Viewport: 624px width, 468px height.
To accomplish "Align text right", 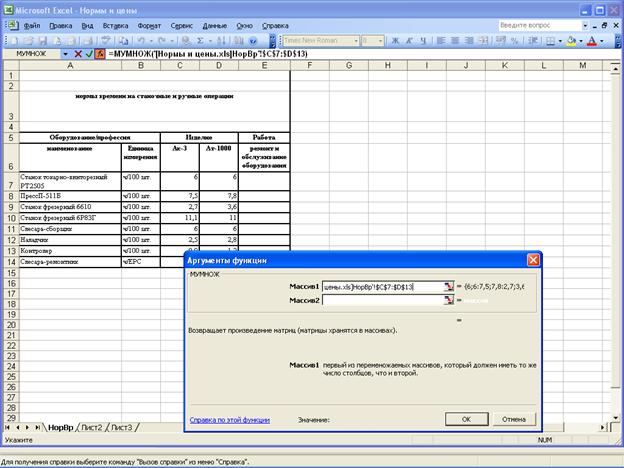I will (x=469, y=41).
